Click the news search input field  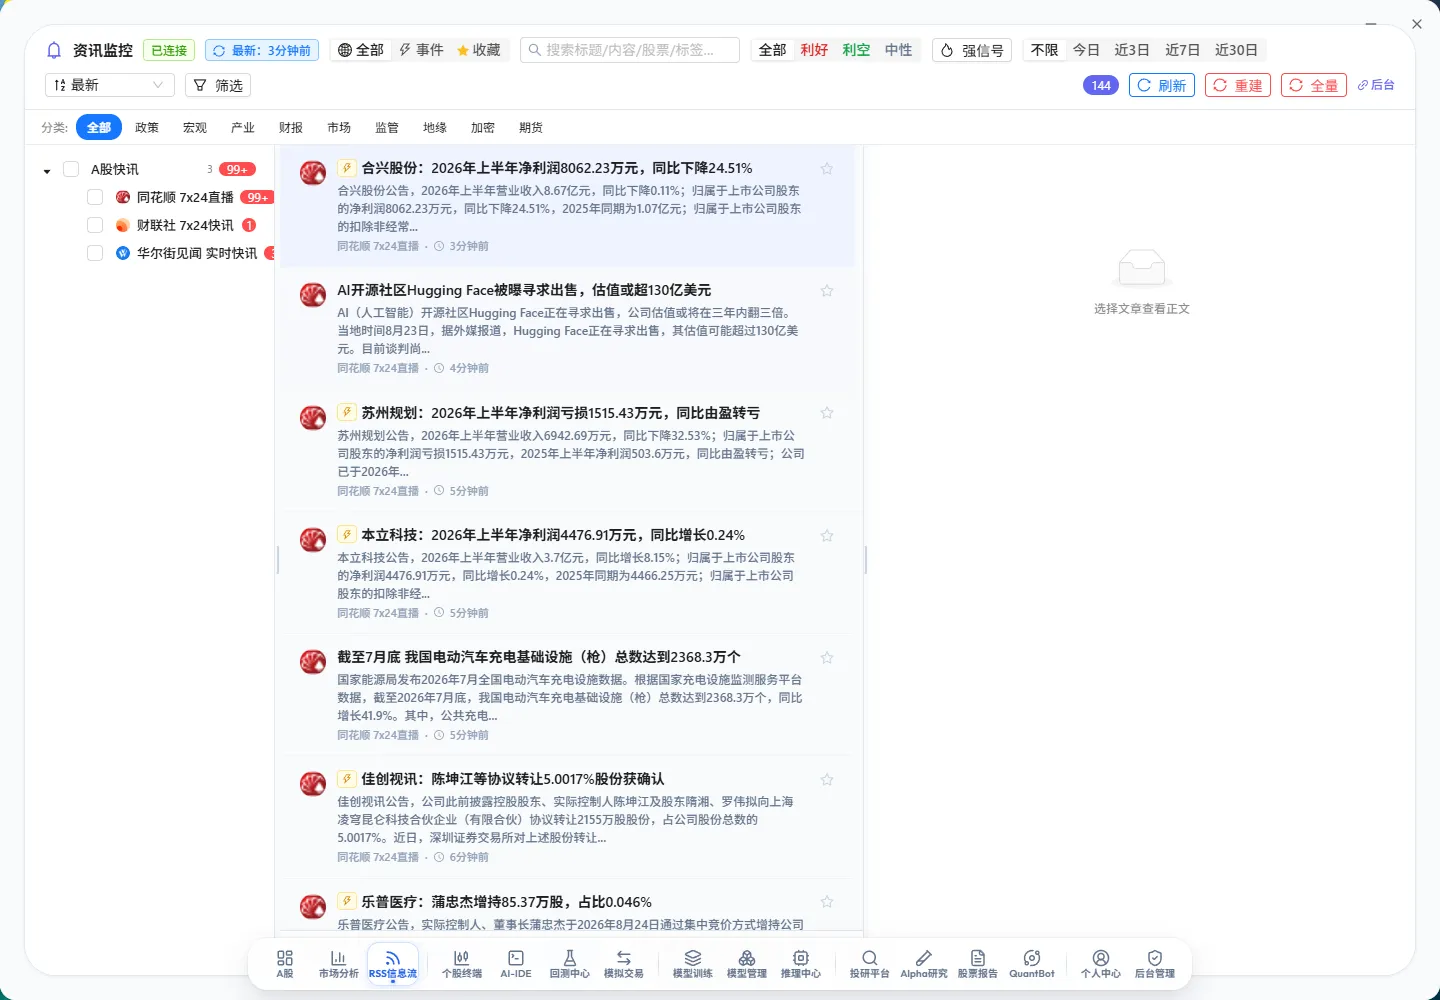[630, 50]
